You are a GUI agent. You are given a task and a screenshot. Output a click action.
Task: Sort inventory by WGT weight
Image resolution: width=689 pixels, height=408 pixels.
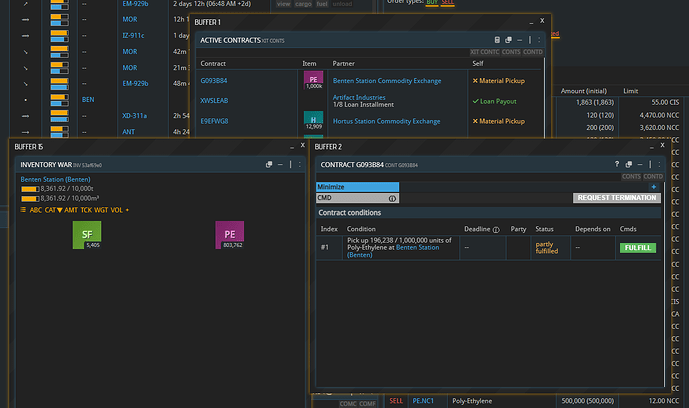pyautogui.click(x=101, y=210)
